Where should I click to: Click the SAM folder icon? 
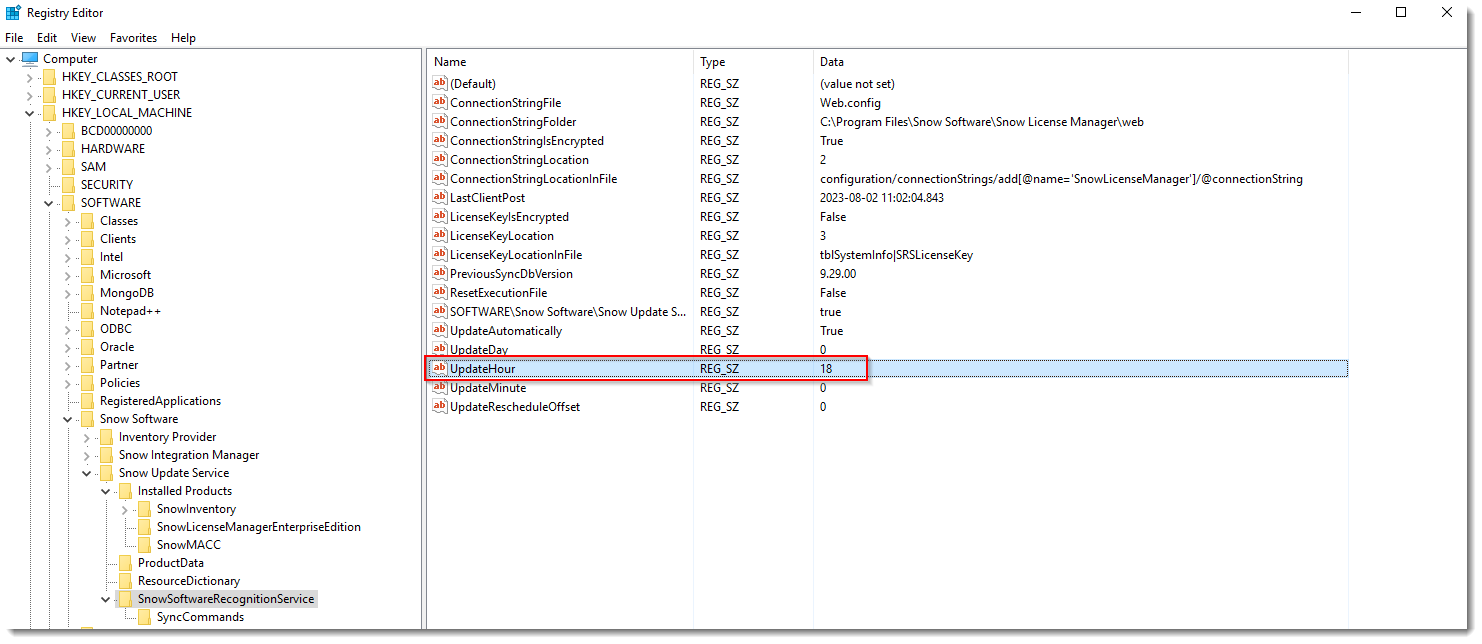(68, 167)
